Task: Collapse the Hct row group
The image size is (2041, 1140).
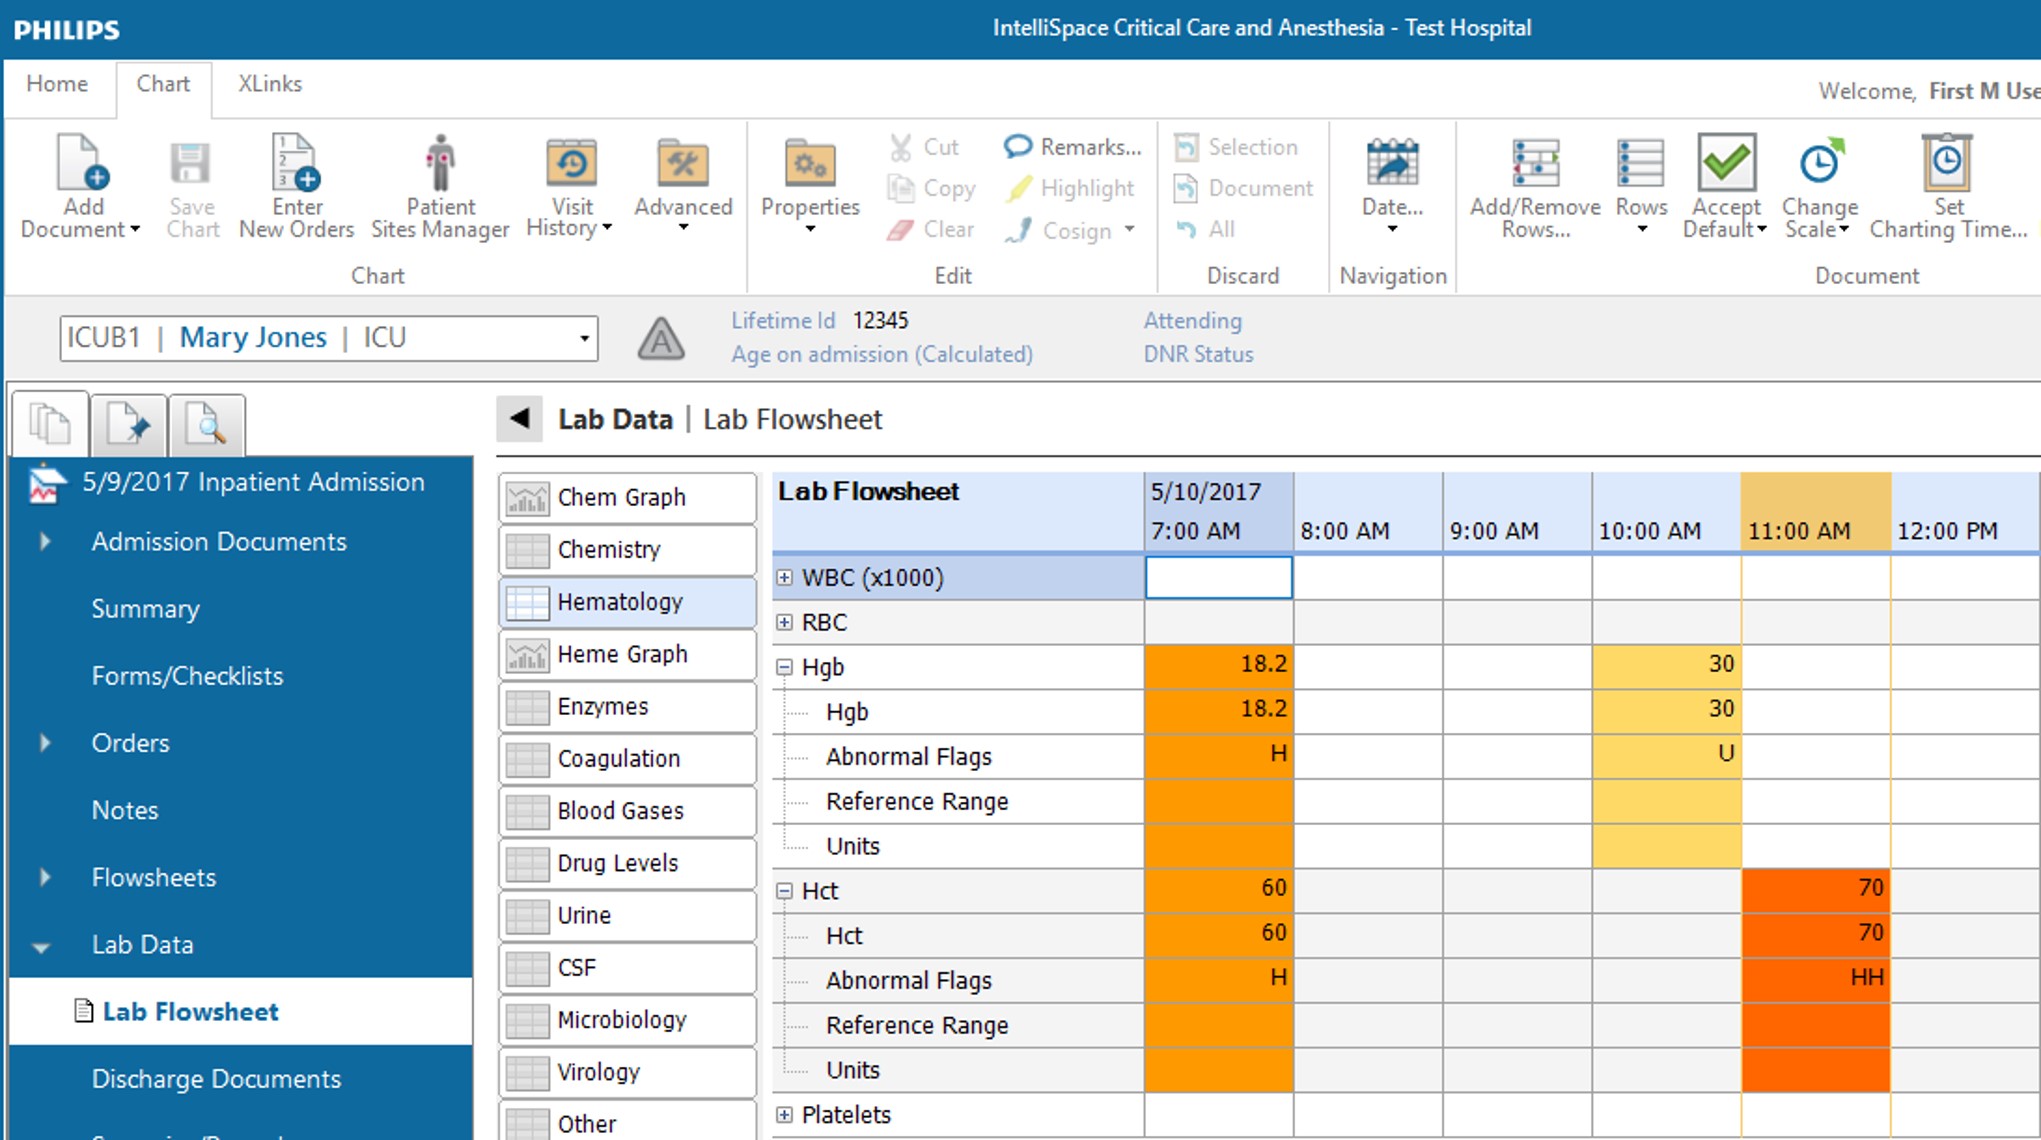Action: [785, 891]
